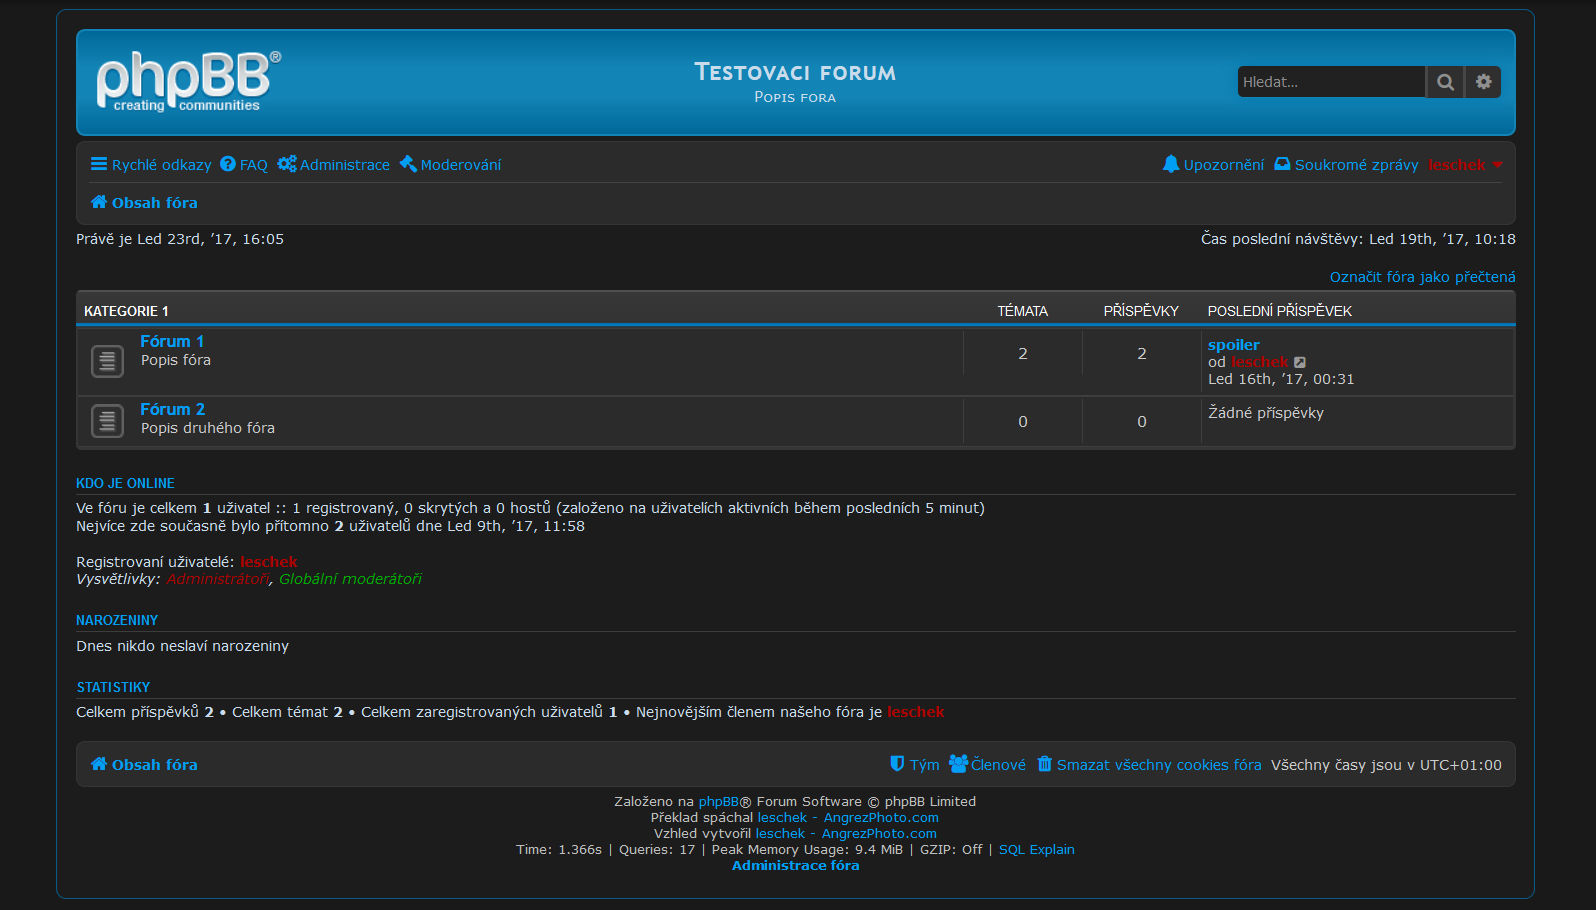Click the Globální moderátoři legend link

(350, 579)
